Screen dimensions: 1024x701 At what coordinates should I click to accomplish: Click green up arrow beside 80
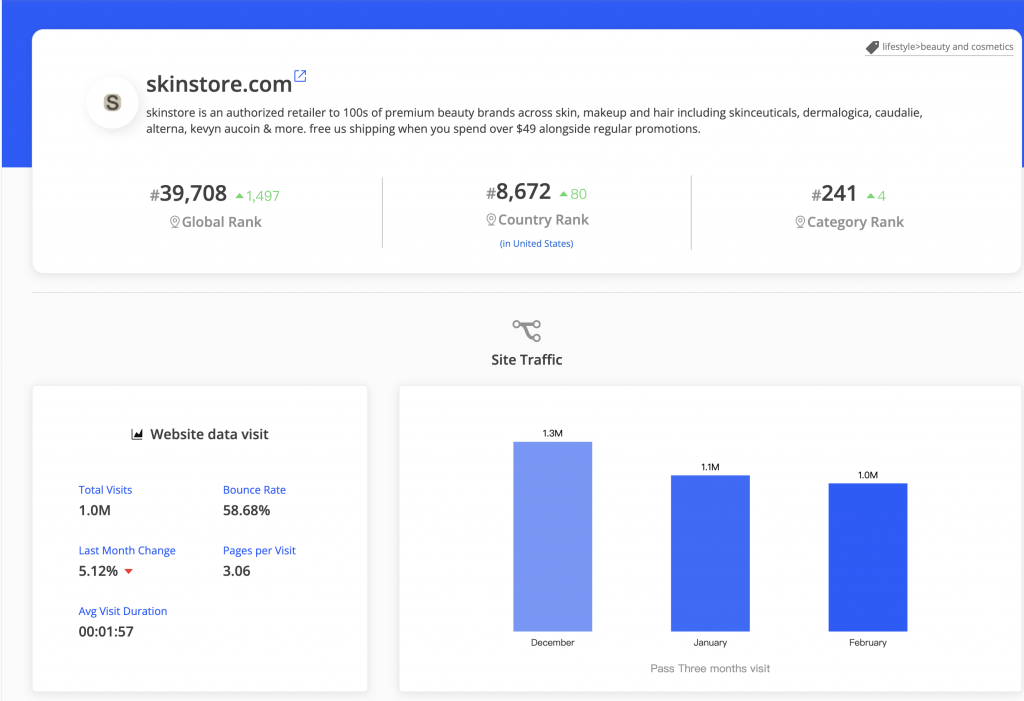pos(564,194)
